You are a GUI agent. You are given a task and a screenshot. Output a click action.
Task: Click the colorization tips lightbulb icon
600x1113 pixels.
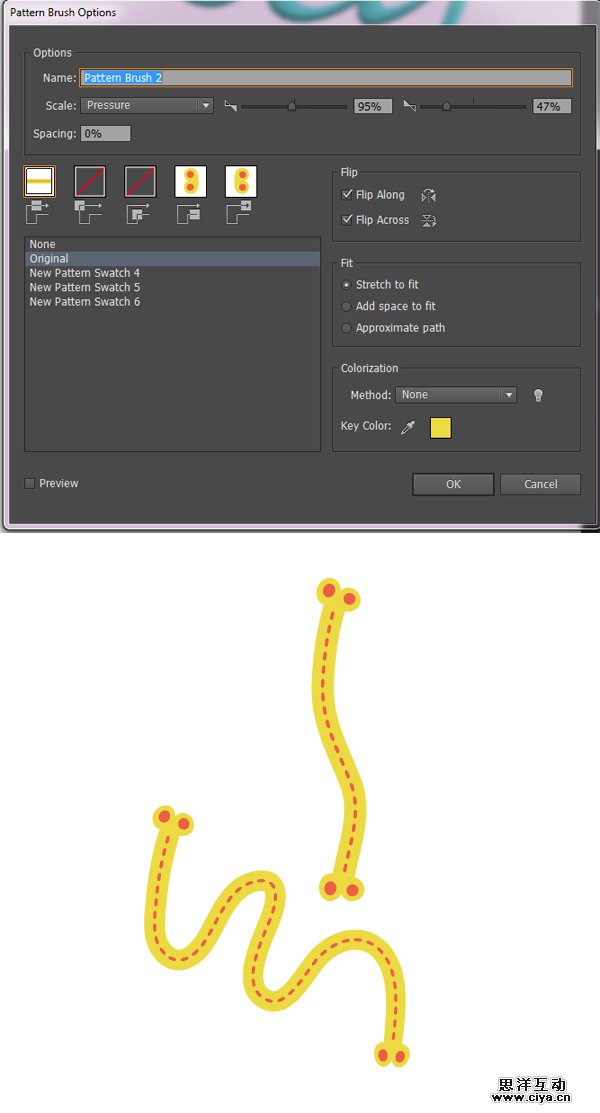538,395
